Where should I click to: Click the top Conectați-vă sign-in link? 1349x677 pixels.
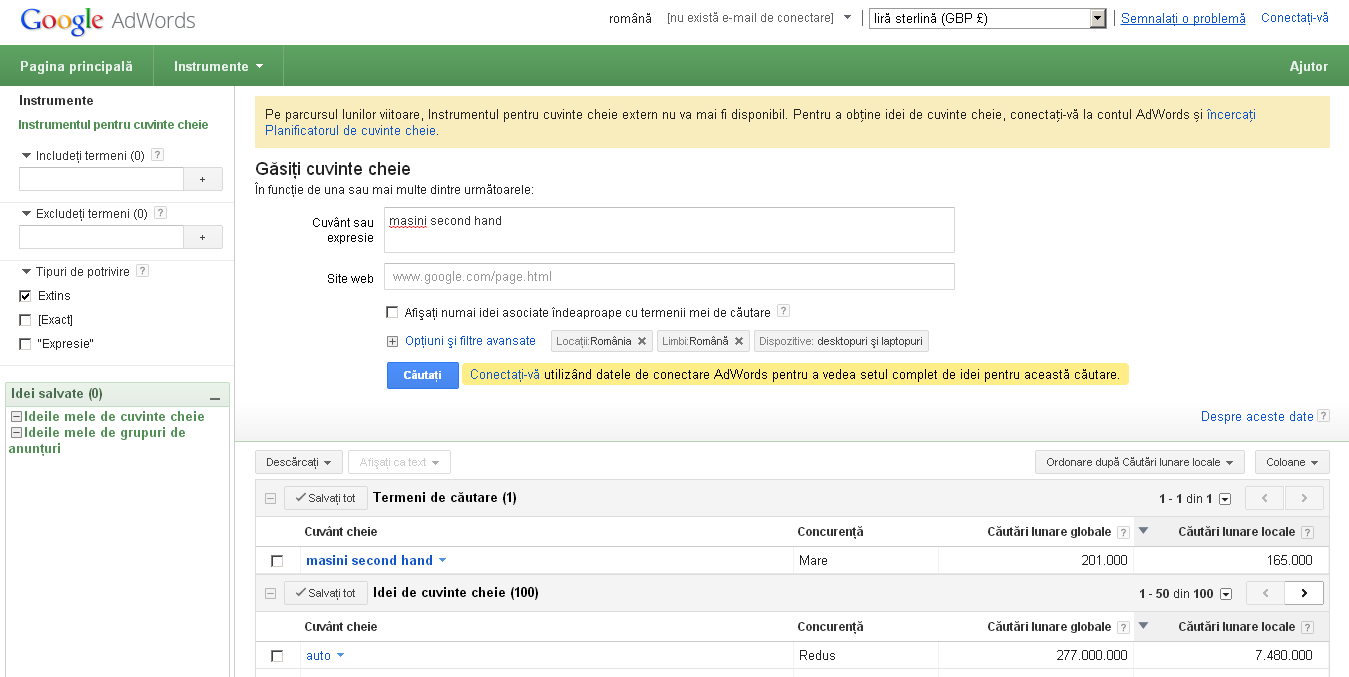(x=1295, y=18)
